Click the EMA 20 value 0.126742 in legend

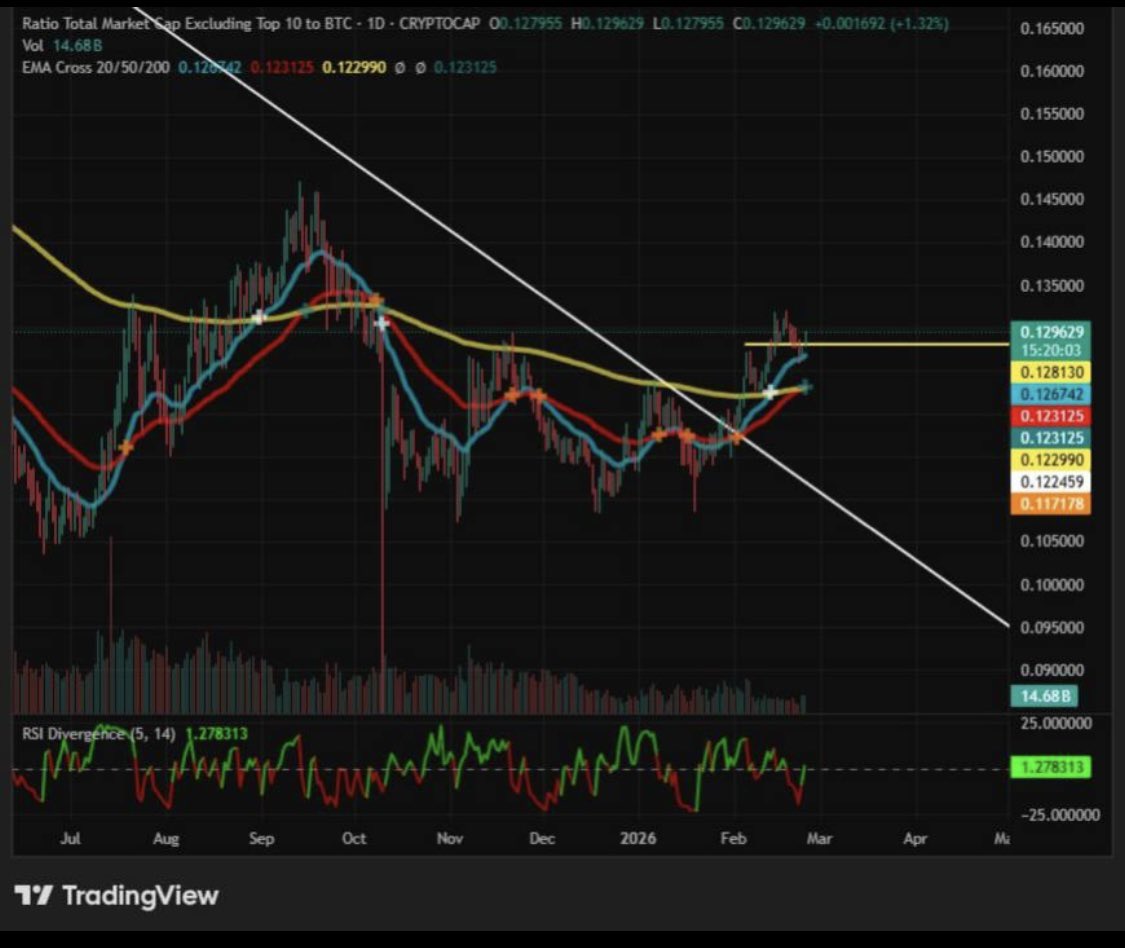(210, 67)
